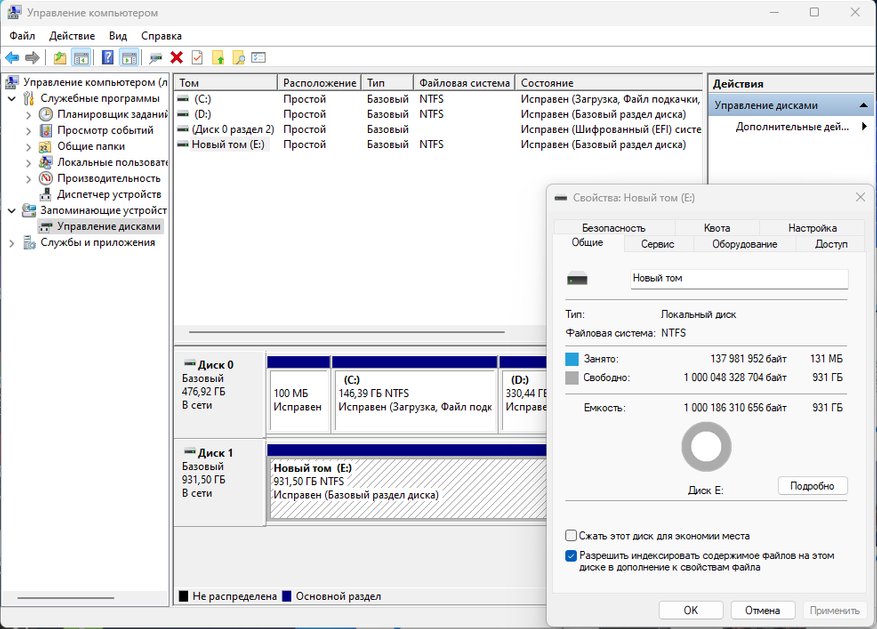This screenshot has height=629, width=877.
Task: Switch to the Оборудование tab
Action: pyautogui.click(x=744, y=244)
